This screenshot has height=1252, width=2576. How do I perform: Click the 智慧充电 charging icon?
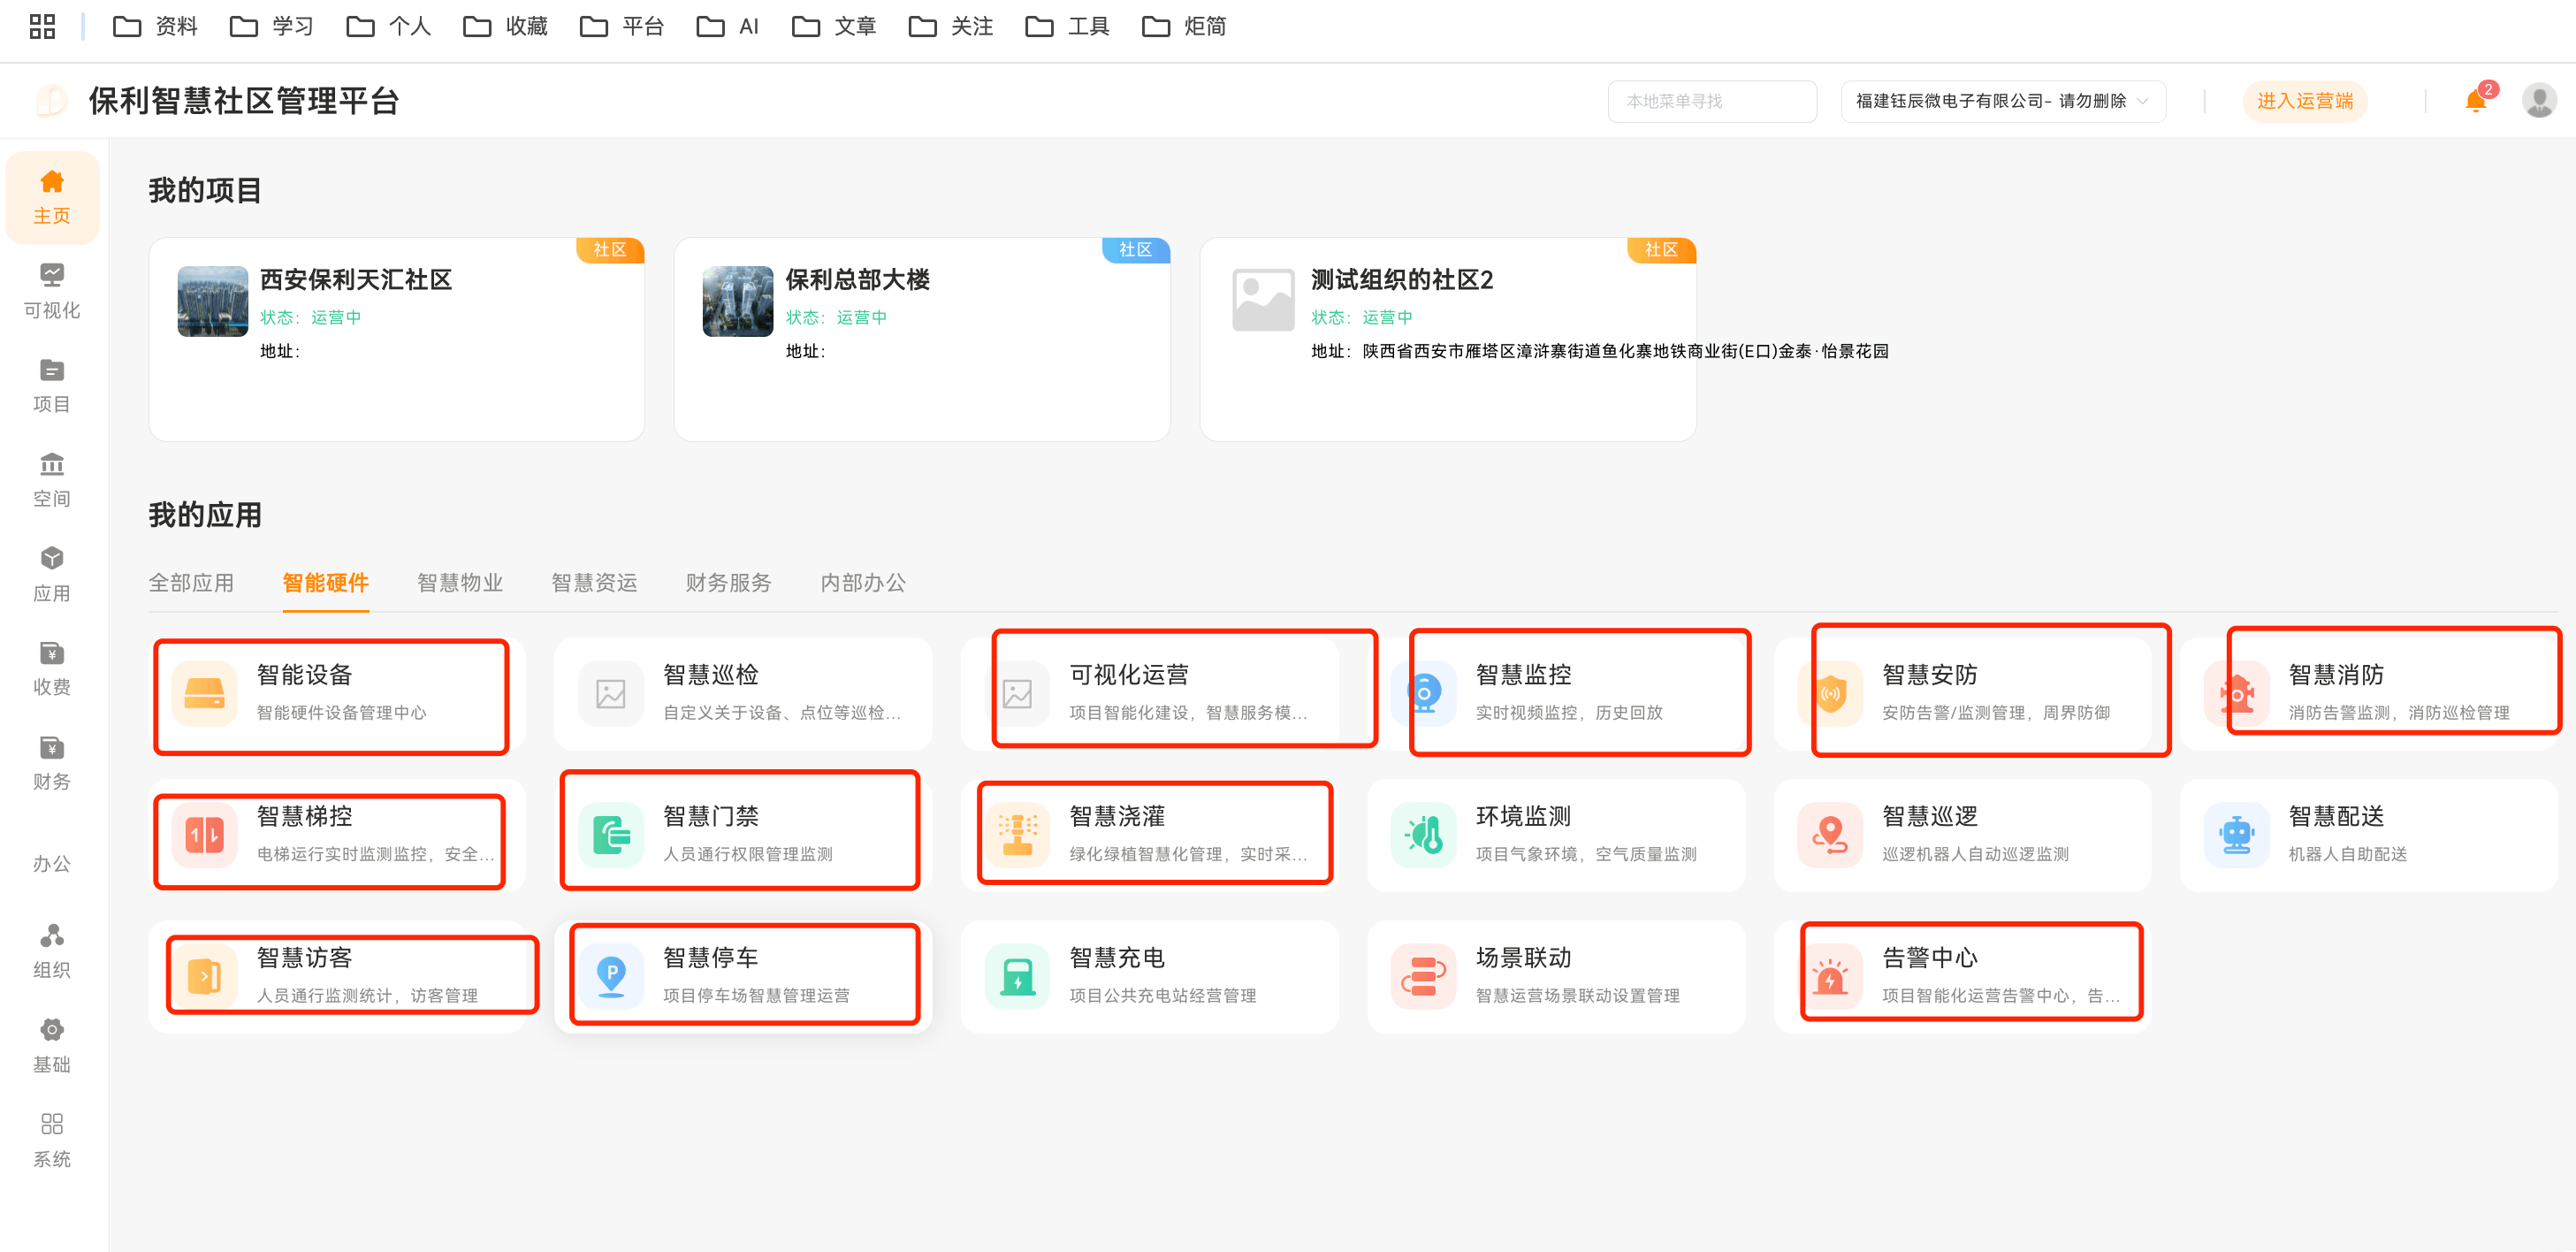pyautogui.click(x=1017, y=976)
